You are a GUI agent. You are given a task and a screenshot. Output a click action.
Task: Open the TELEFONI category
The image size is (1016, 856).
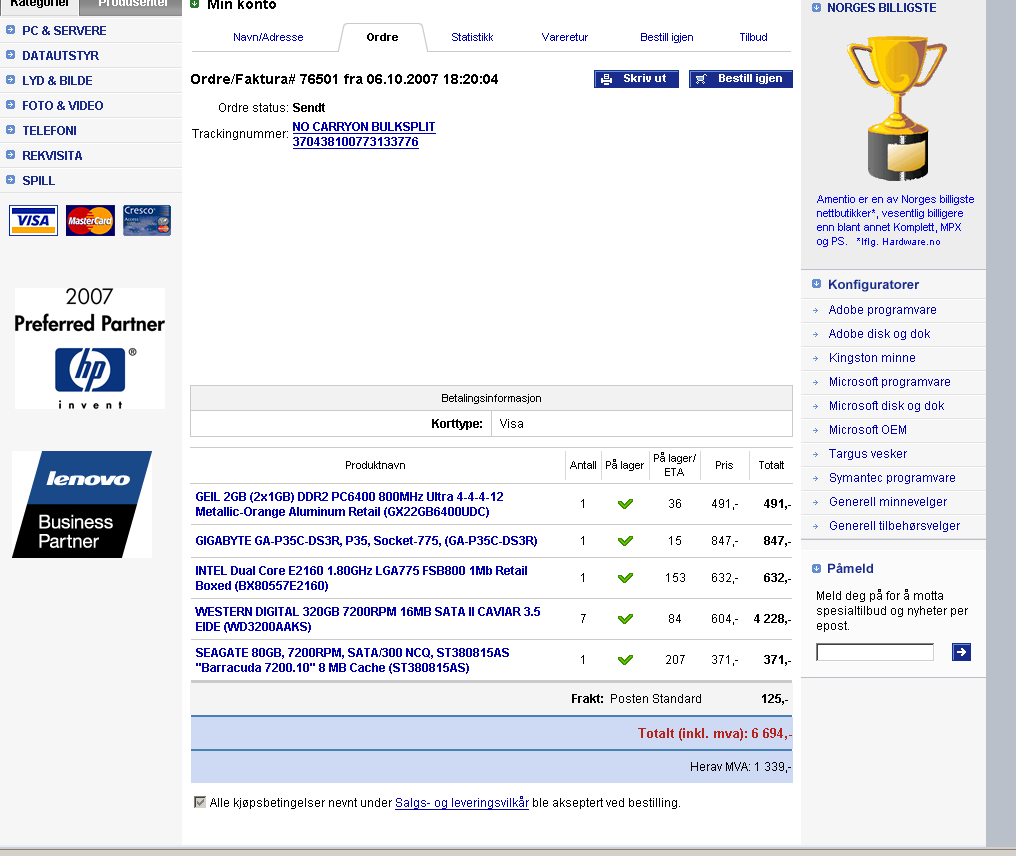tap(49, 130)
